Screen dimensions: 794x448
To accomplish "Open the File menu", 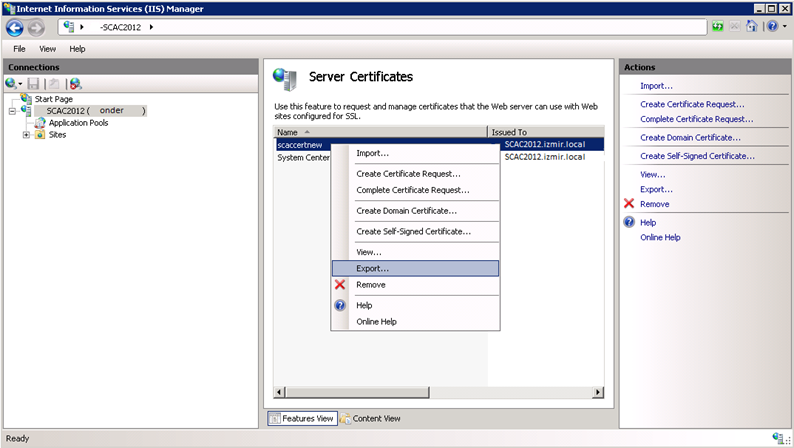I will 19,49.
